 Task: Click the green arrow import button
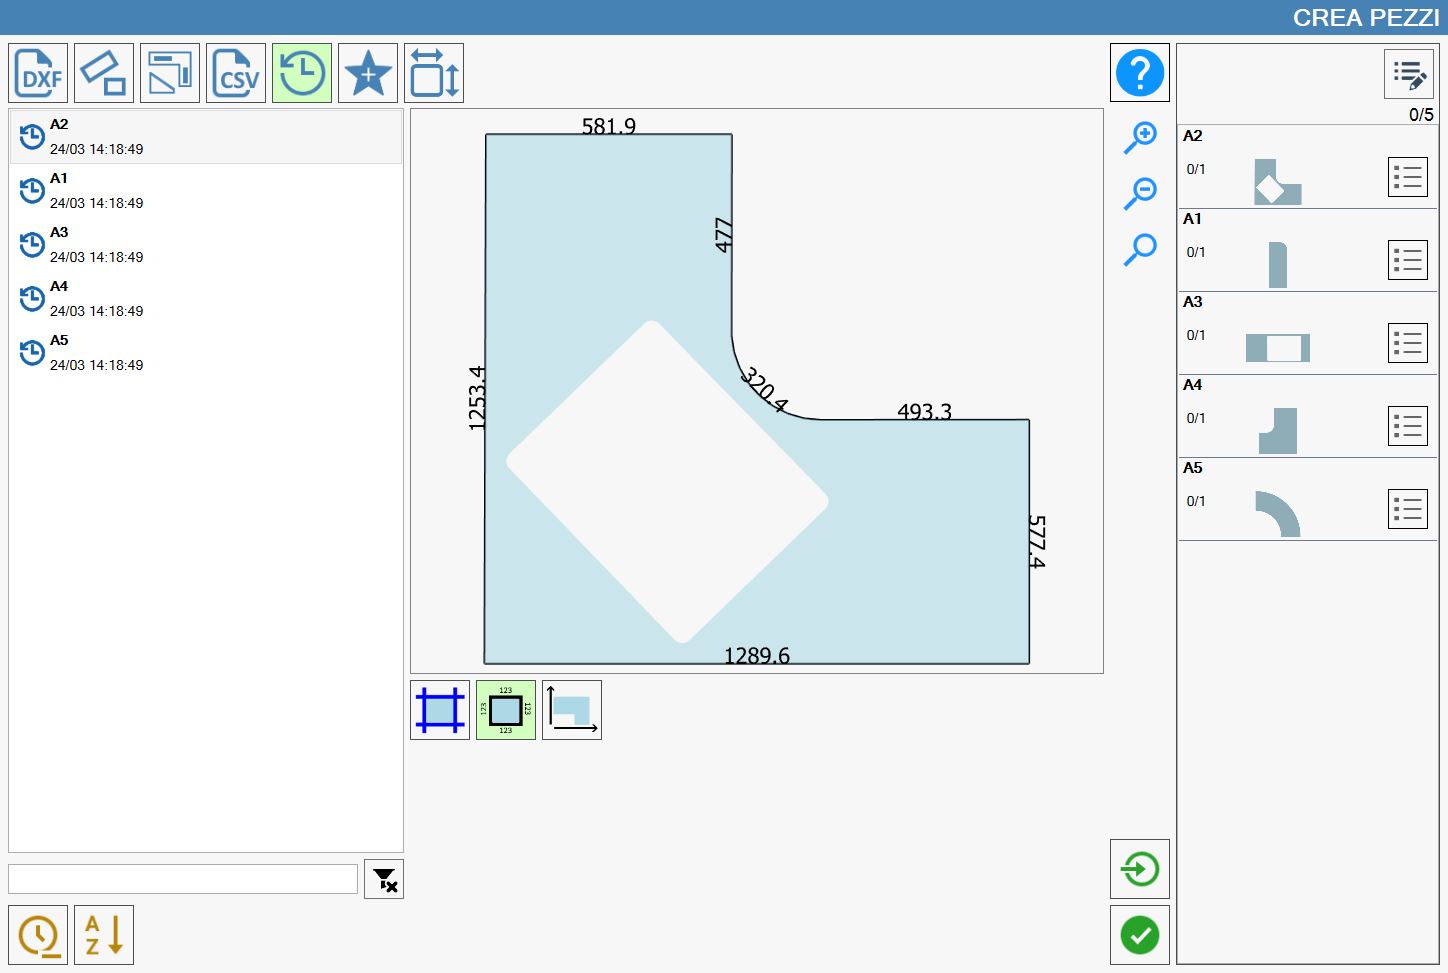1140,869
